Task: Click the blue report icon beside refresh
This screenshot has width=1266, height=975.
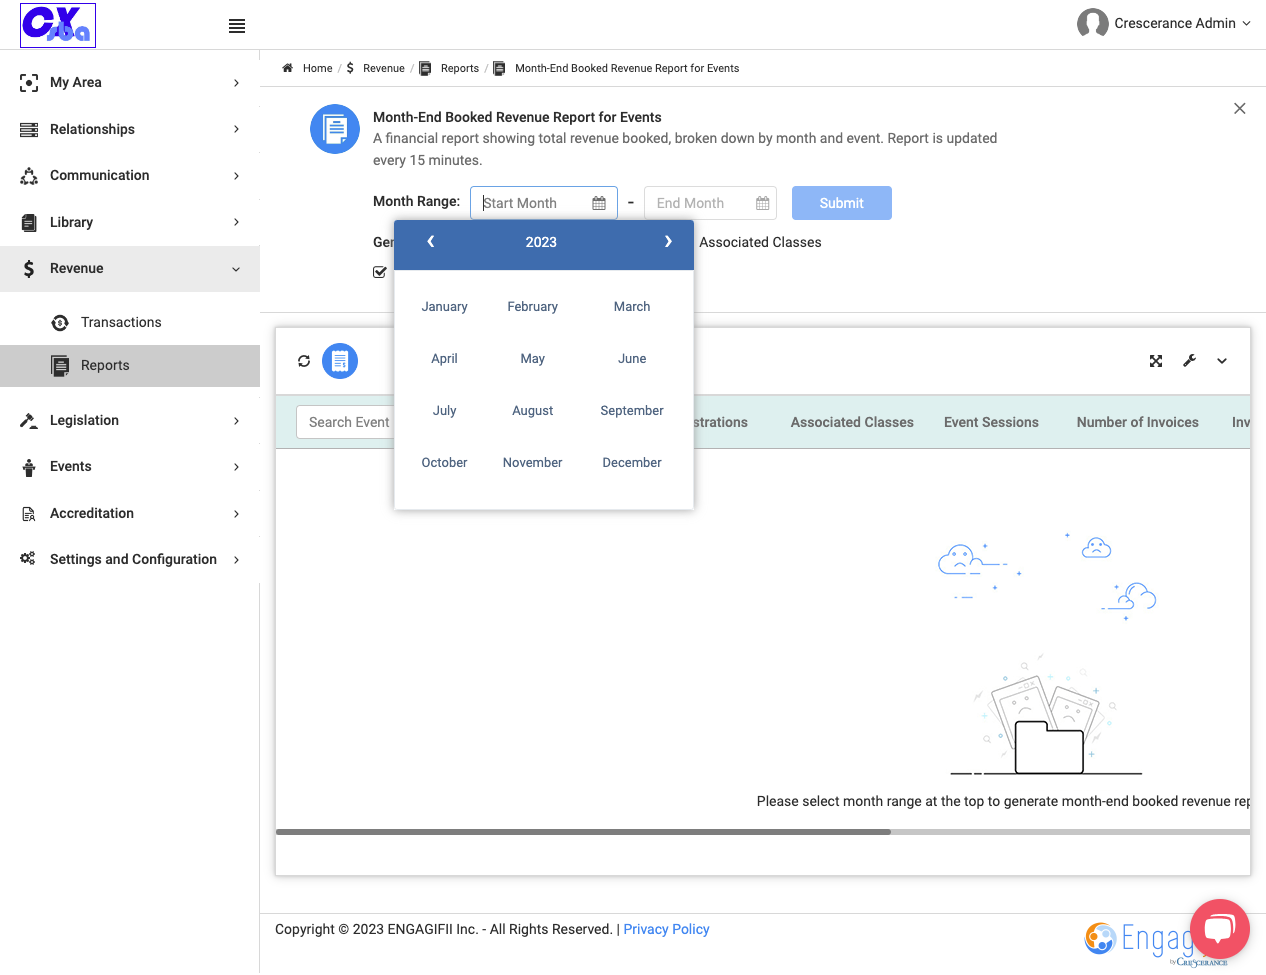Action: [340, 361]
